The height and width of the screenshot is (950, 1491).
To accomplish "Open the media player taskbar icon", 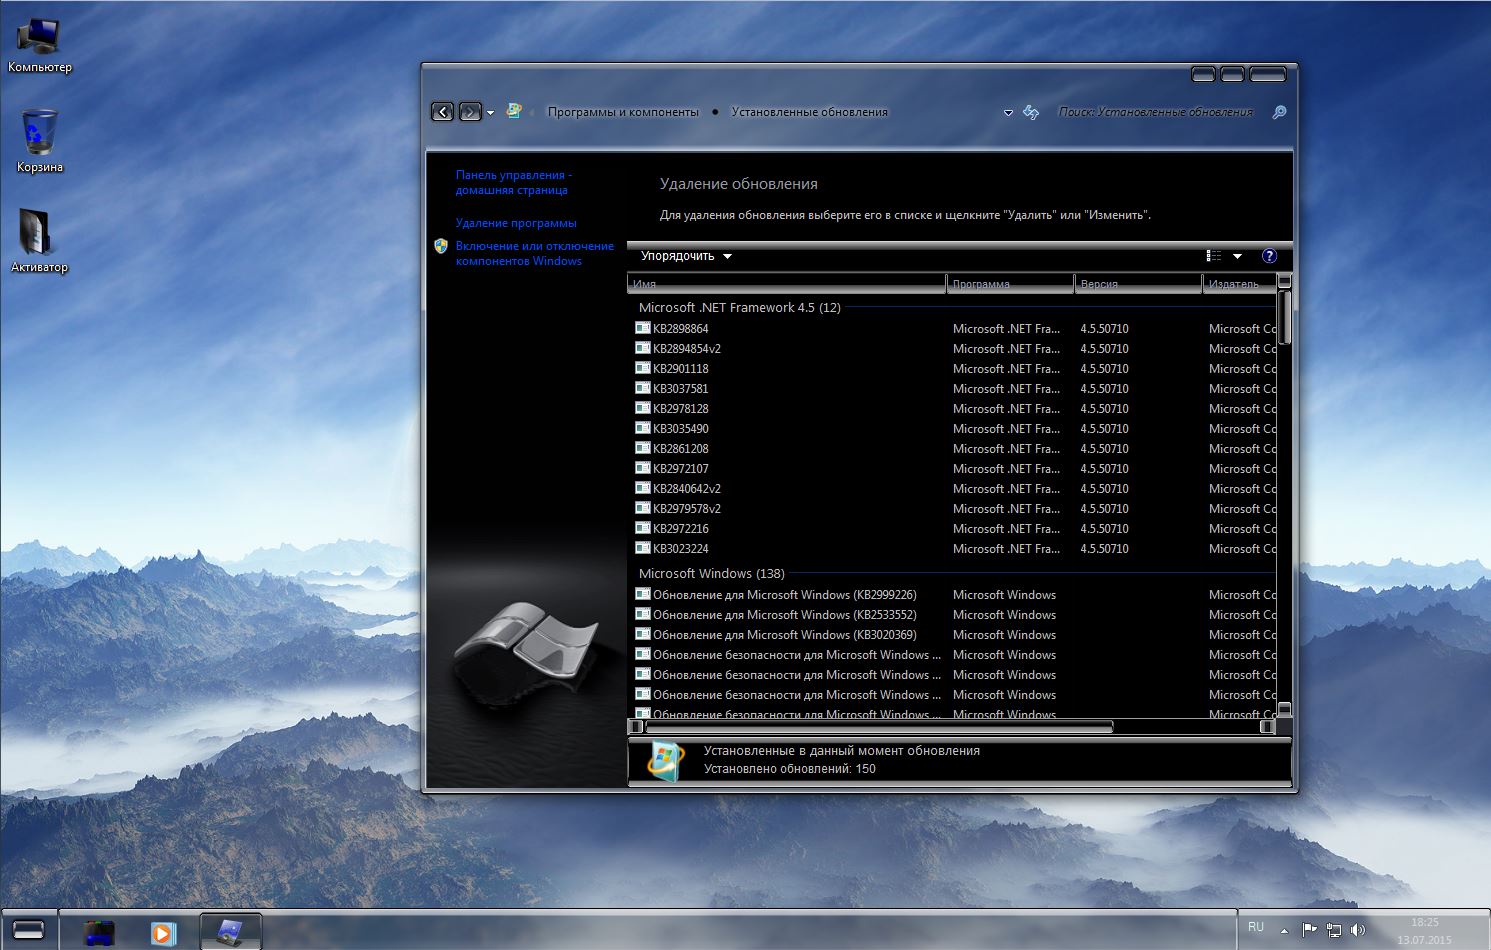I will tap(162, 933).
